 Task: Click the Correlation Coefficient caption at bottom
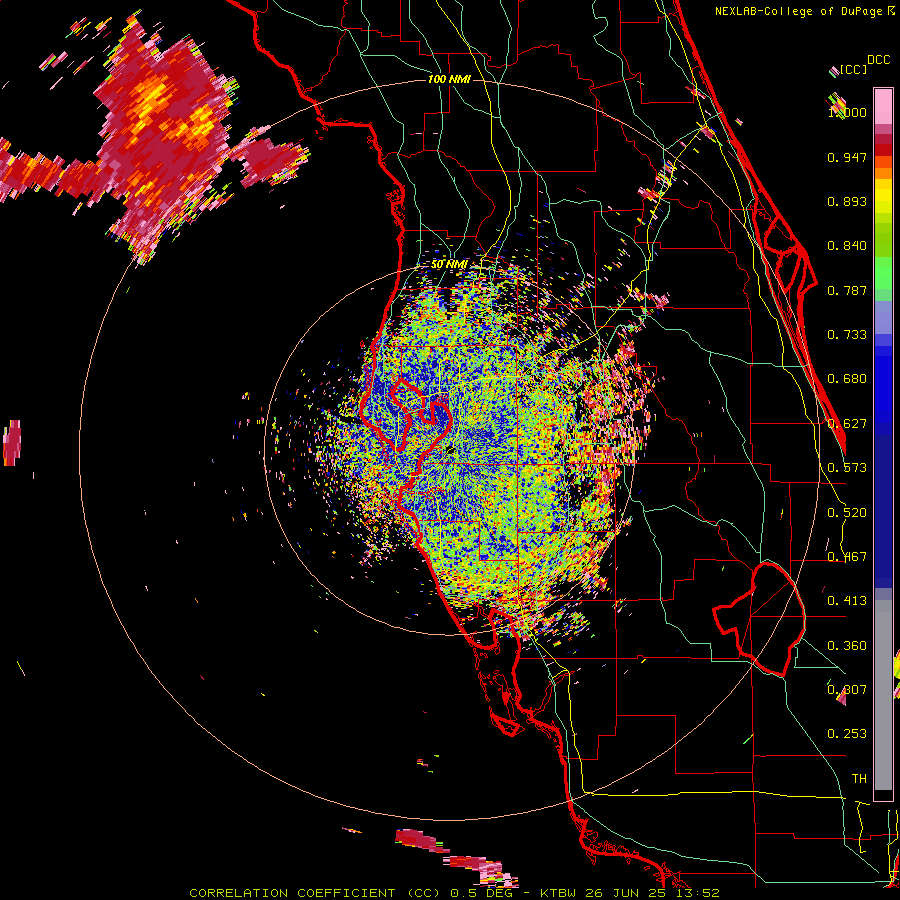[x=454, y=893]
